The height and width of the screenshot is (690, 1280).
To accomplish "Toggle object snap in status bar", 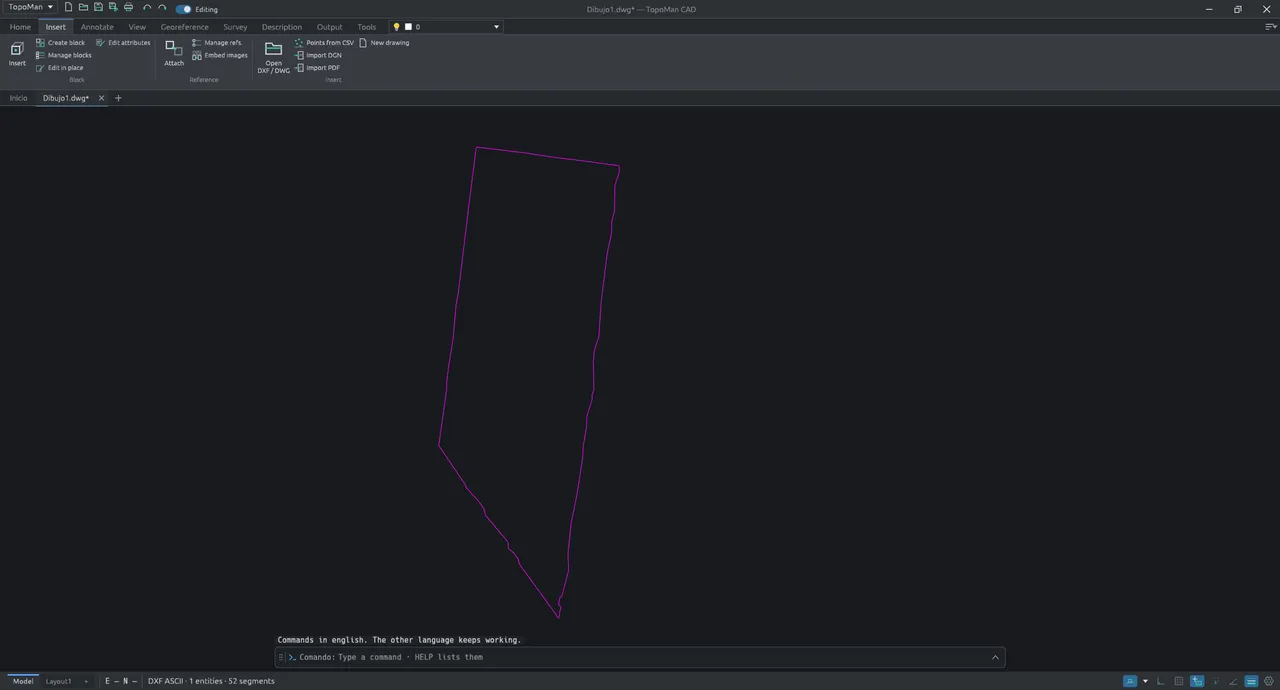I will click(x=1130, y=681).
